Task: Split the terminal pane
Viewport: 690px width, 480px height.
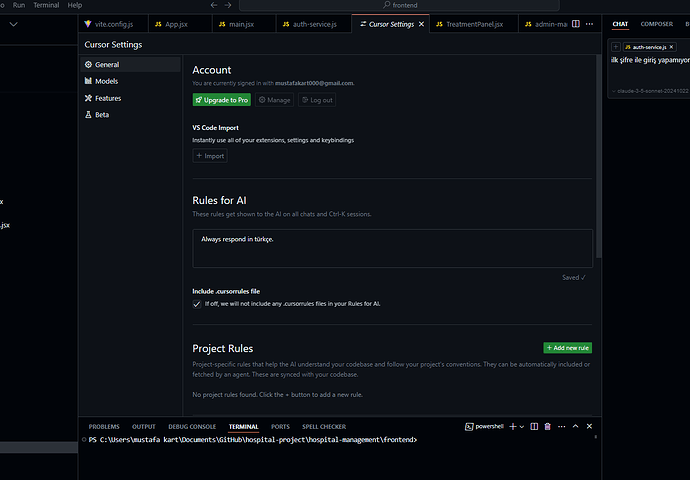Action: coord(534,426)
